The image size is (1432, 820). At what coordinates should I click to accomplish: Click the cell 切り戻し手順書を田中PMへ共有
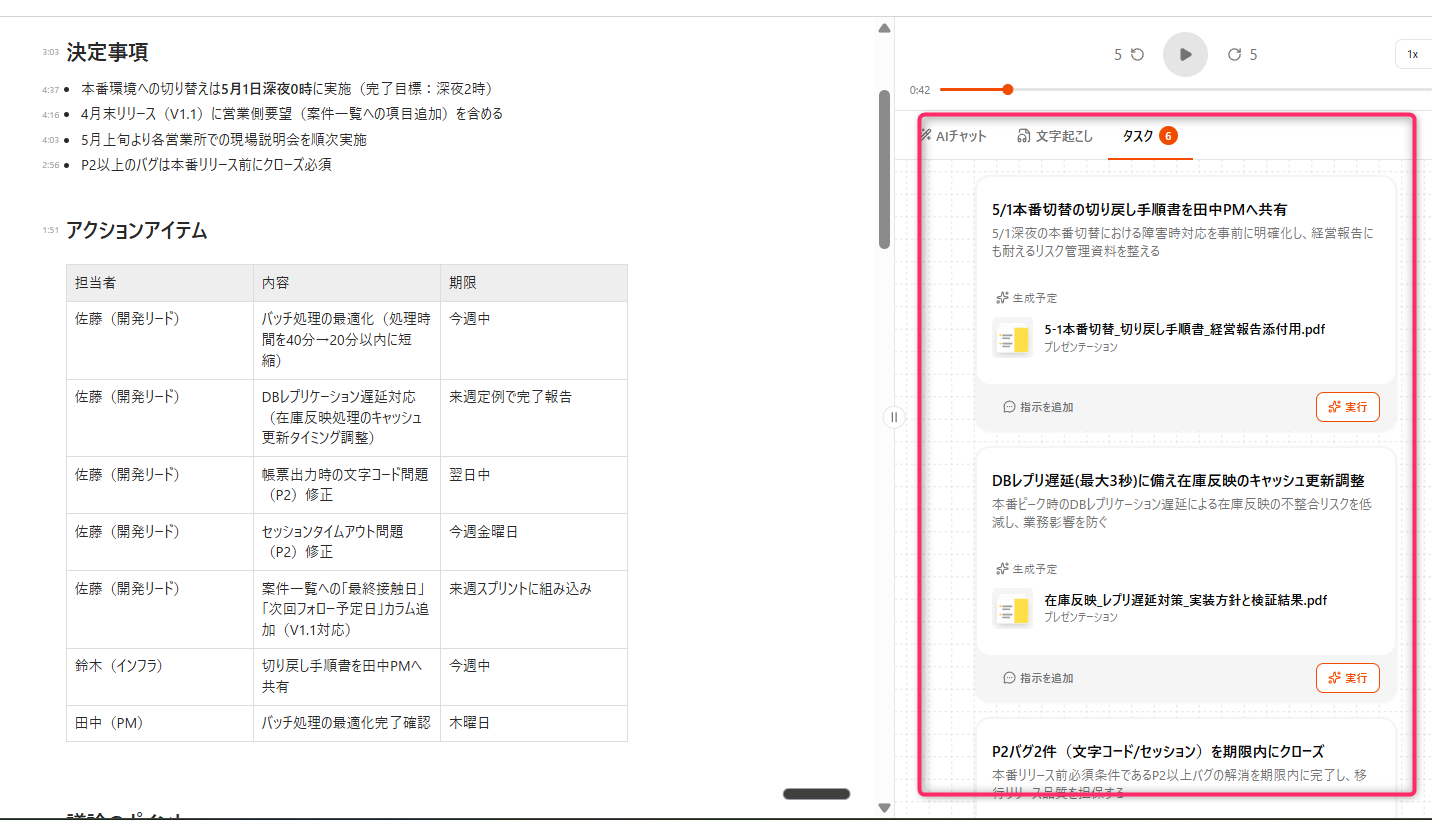[347, 676]
